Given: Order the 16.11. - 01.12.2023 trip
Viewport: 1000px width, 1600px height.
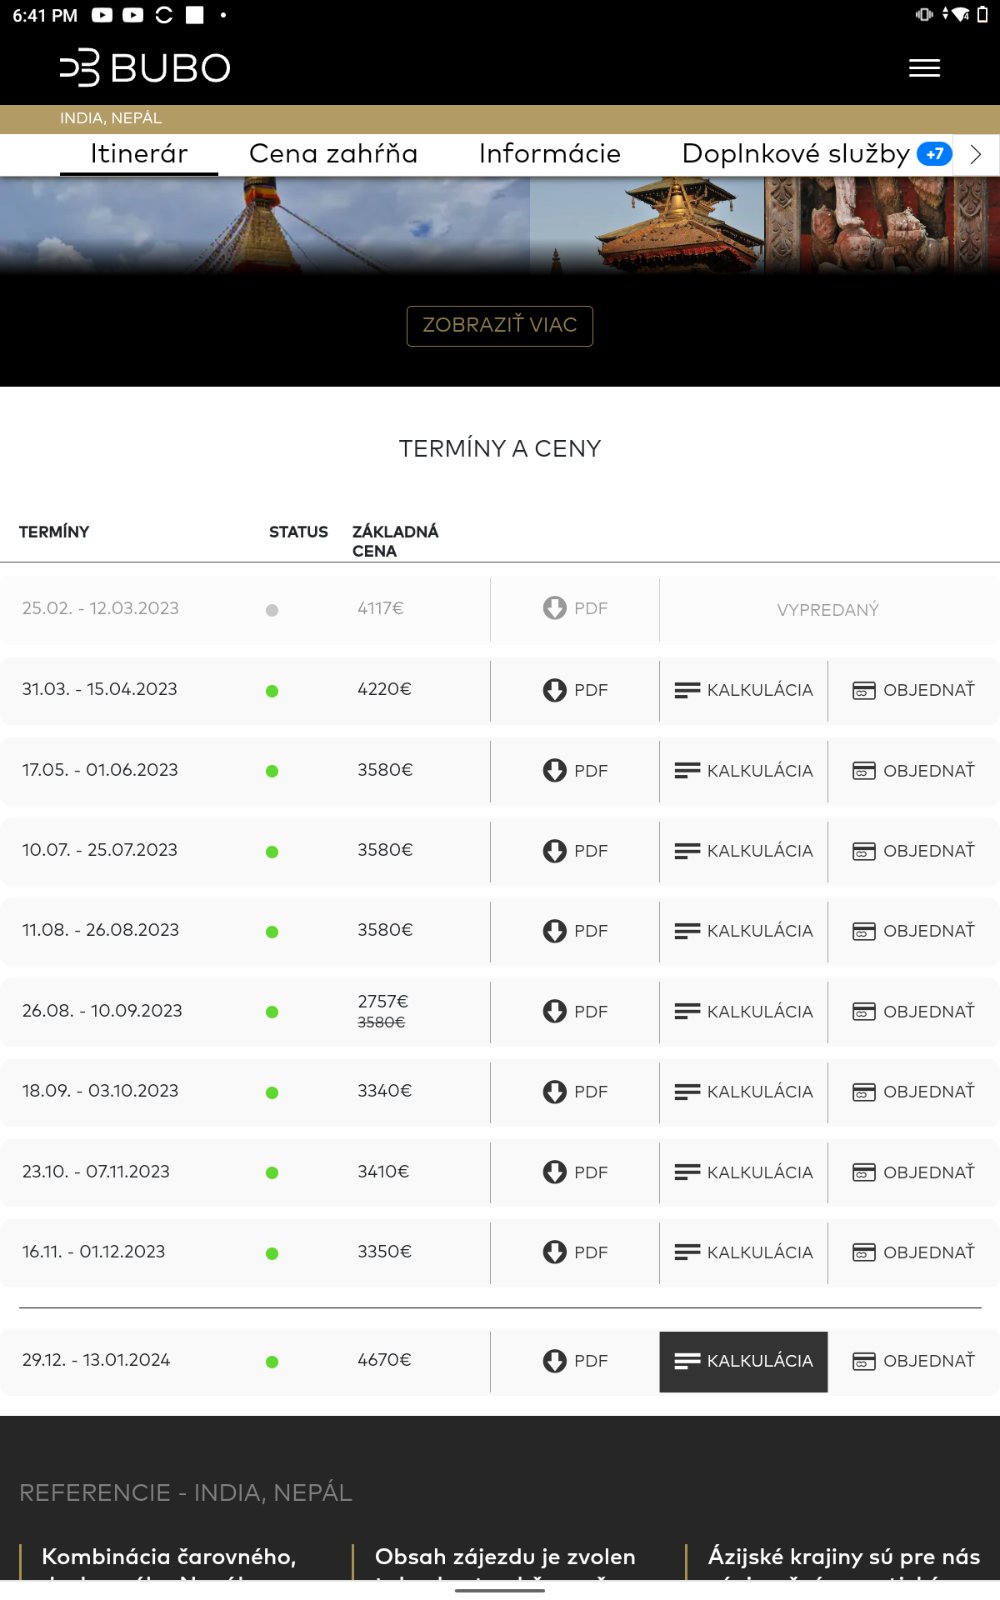Looking at the screenshot, I should click(913, 1252).
